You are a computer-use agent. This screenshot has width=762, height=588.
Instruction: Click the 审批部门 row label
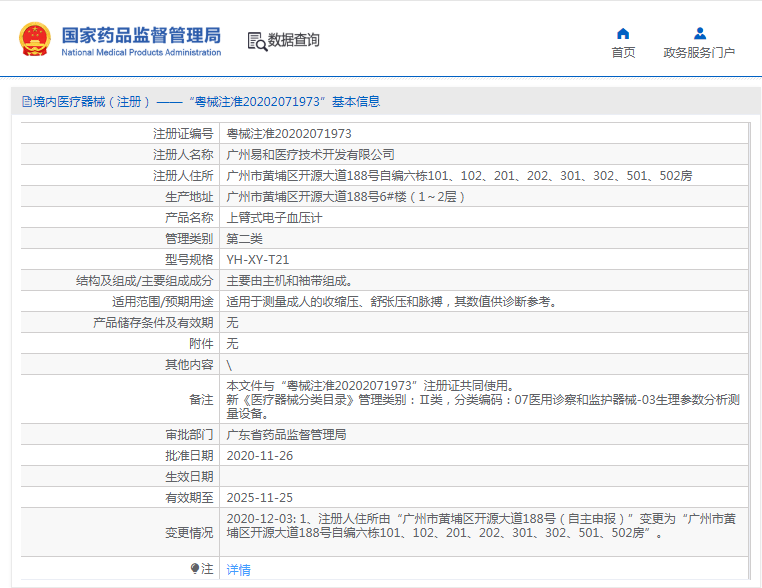(189, 434)
